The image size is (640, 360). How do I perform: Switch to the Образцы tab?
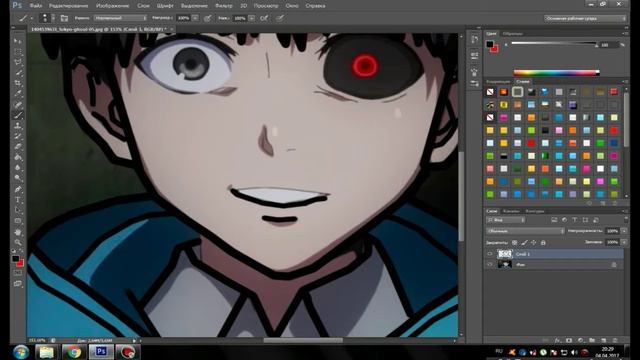(x=513, y=33)
